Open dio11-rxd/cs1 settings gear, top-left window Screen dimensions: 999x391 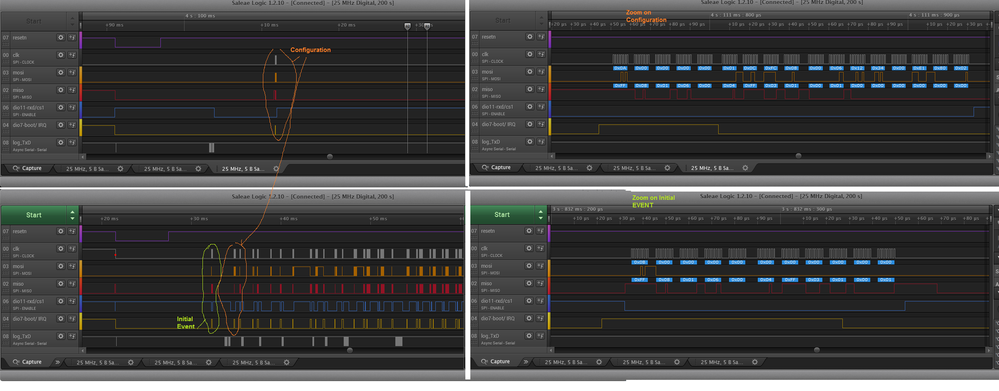pos(61,108)
